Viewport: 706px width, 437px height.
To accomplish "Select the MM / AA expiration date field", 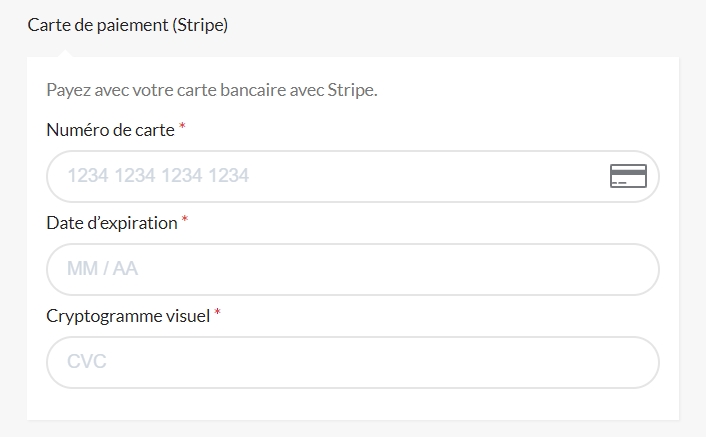I will click(353, 269).
